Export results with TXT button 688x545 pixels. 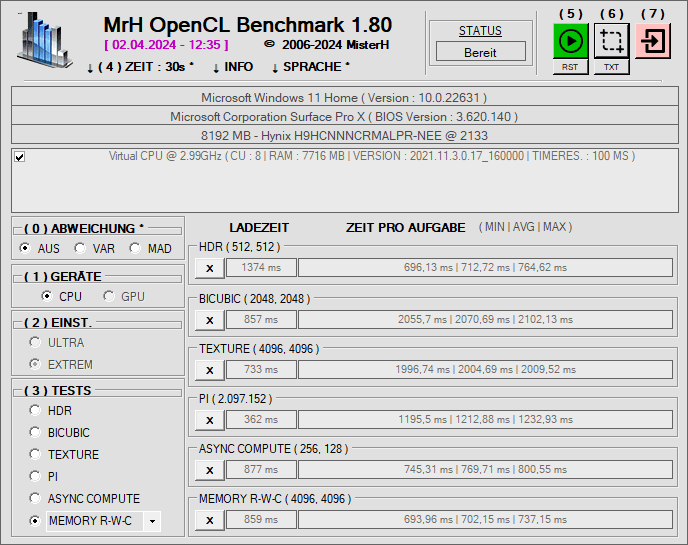point(612,67)
